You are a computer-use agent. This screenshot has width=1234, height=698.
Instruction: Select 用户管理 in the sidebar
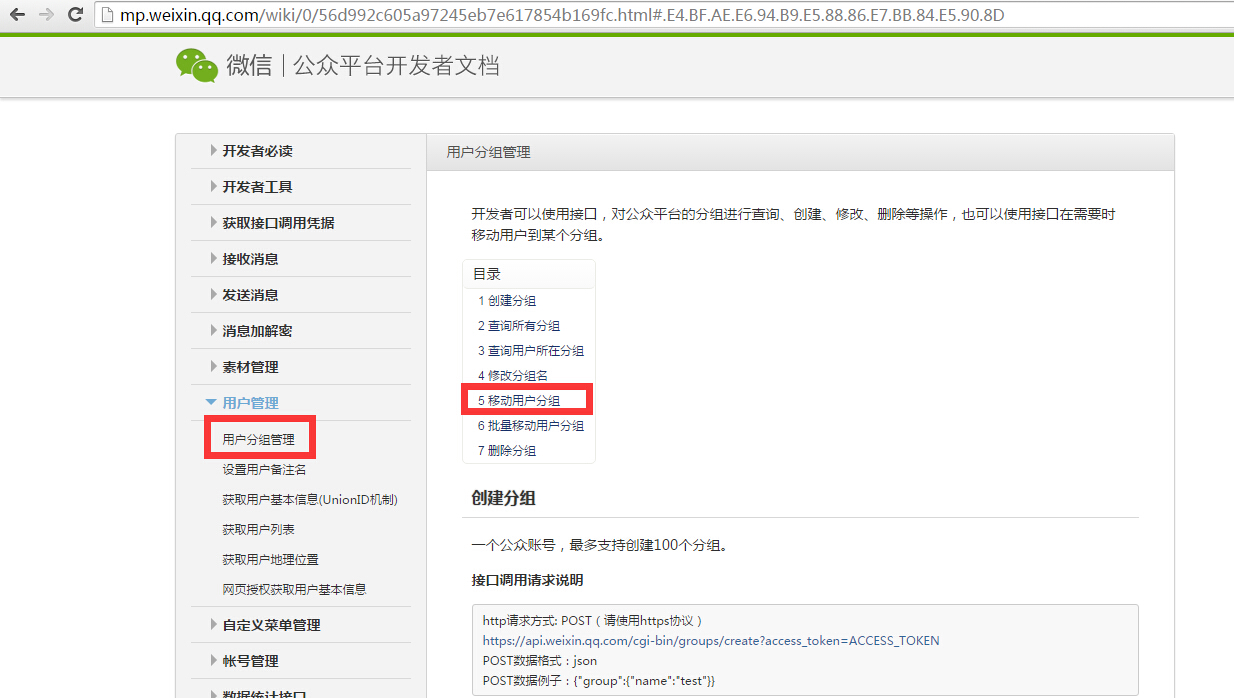click(x=250, y=403)
